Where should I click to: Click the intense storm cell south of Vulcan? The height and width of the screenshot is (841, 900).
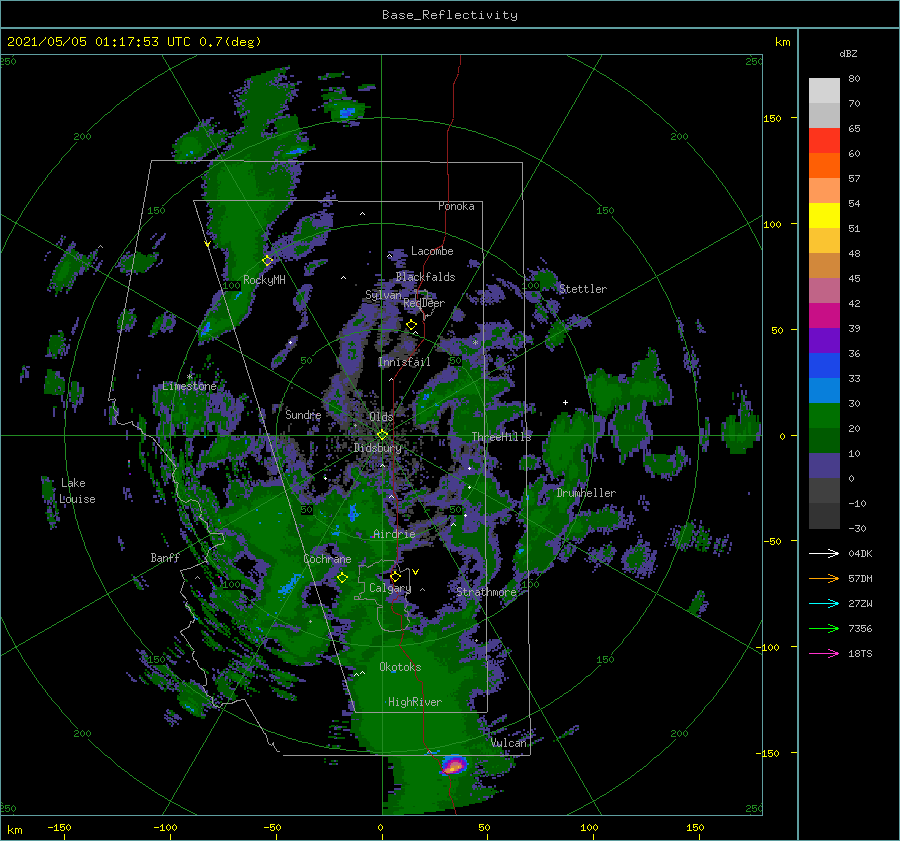[454, 765]
